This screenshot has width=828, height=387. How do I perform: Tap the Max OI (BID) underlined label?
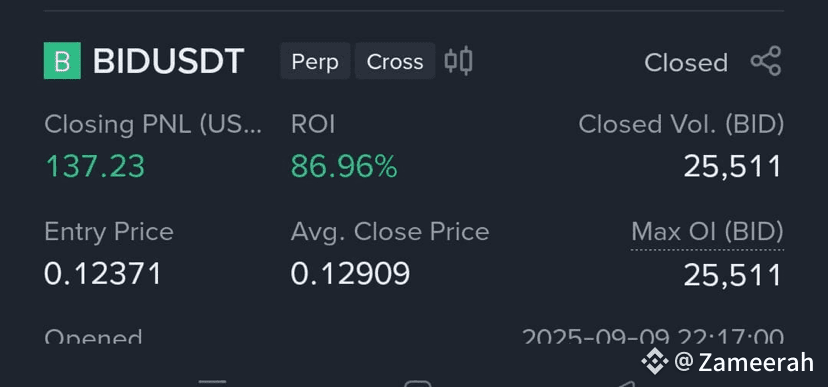[x=707, y=232]
